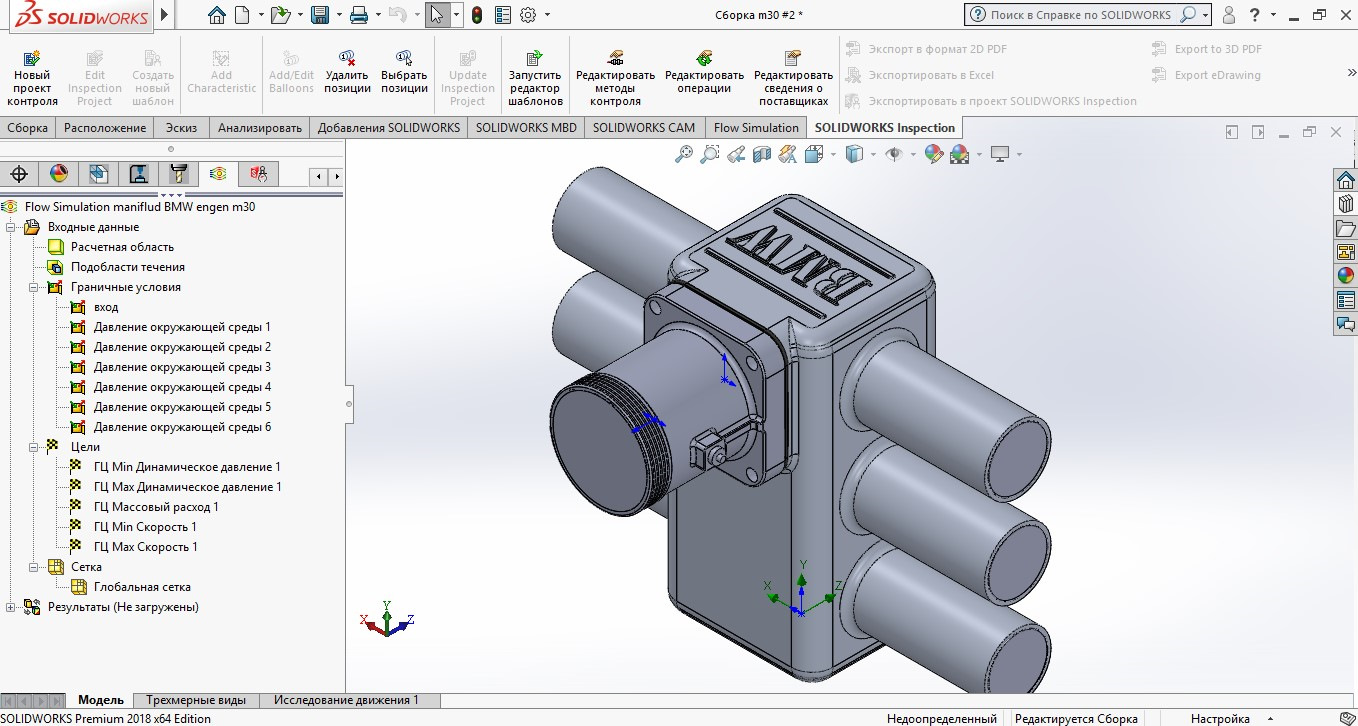Save the assembly with floppy icon
Image resolution: width=1358 pixels, height=726 pixels.
[x=320, y=15]
